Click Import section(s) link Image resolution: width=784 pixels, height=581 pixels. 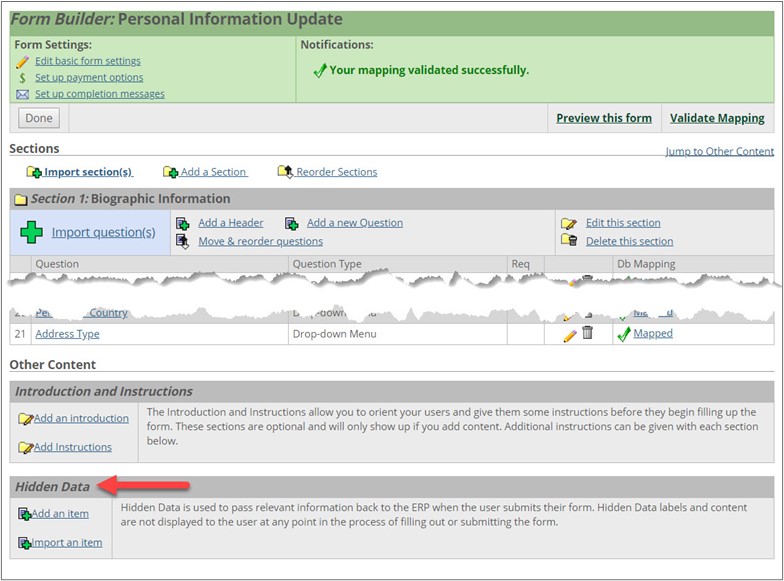click(x=87, y=172)
